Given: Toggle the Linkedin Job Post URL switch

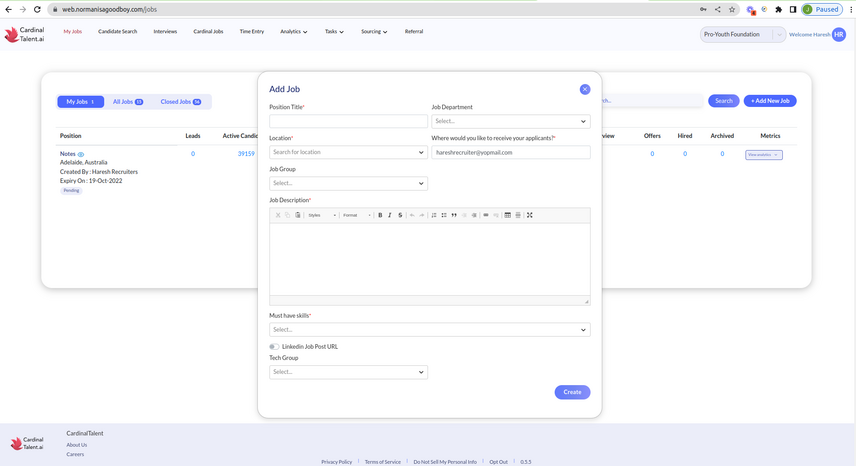Looking at the screenshot, I should [x=274, y=347].
